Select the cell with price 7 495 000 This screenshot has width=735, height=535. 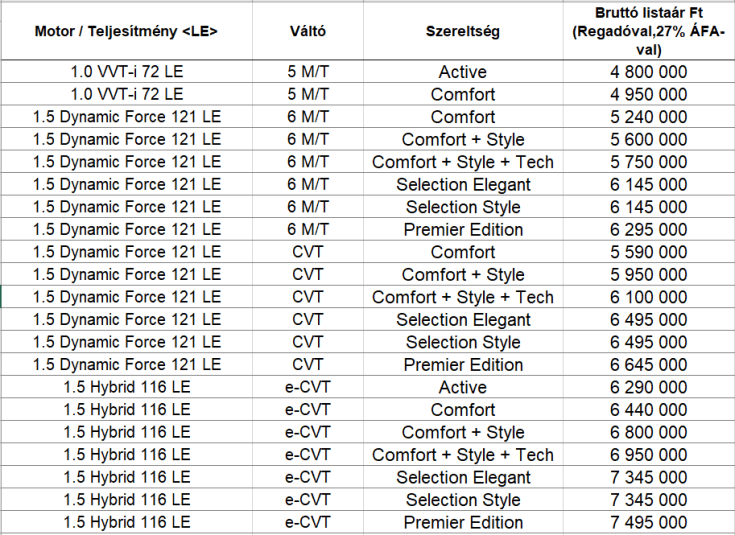[x=649, y=522]
